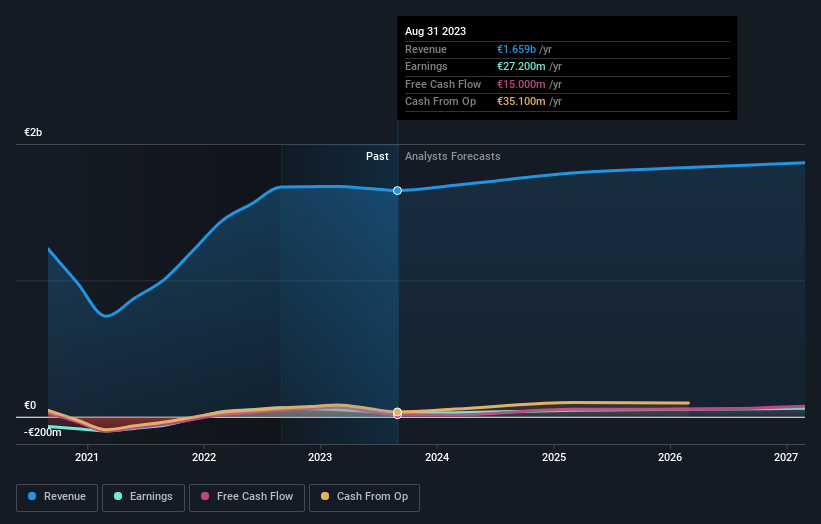Click the 2027 x-axis label
This screenshot has width=821, height=524.
[786, 457]
